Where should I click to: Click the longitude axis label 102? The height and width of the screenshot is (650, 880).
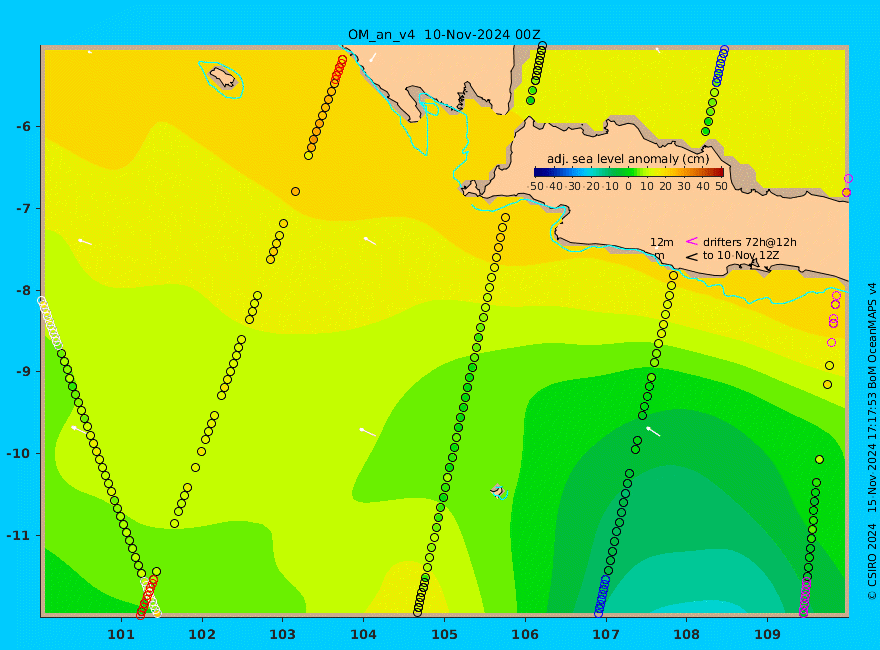click(201, 635)
